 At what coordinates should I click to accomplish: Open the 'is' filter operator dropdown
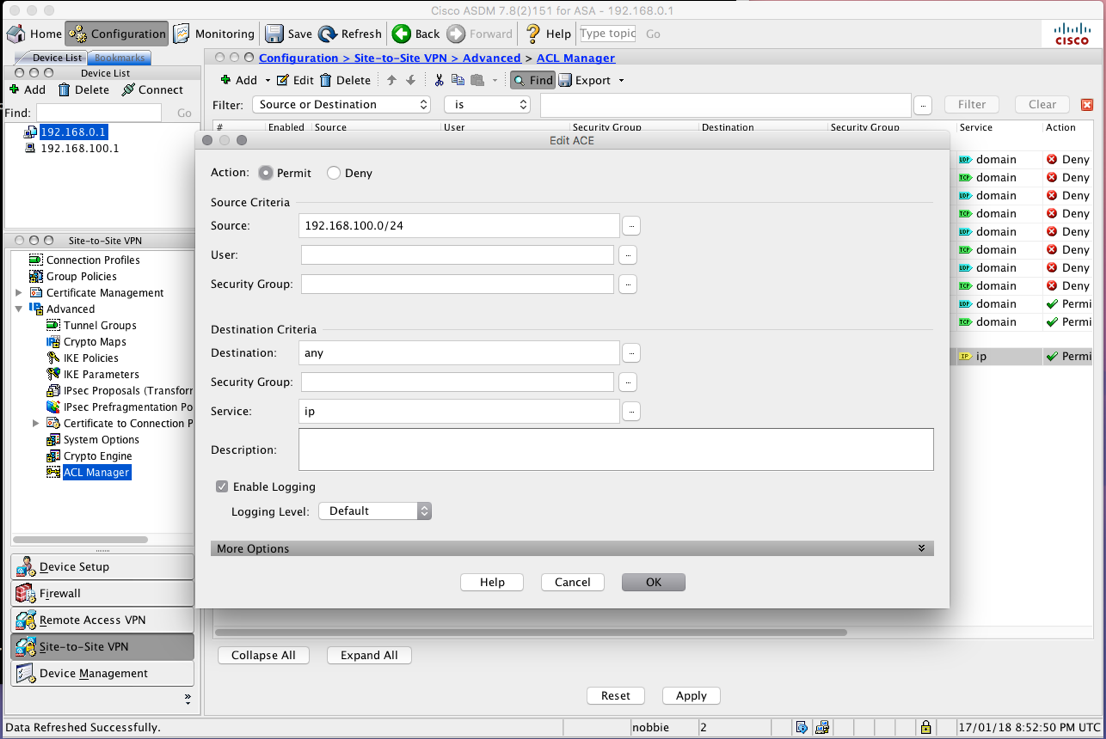487,104
